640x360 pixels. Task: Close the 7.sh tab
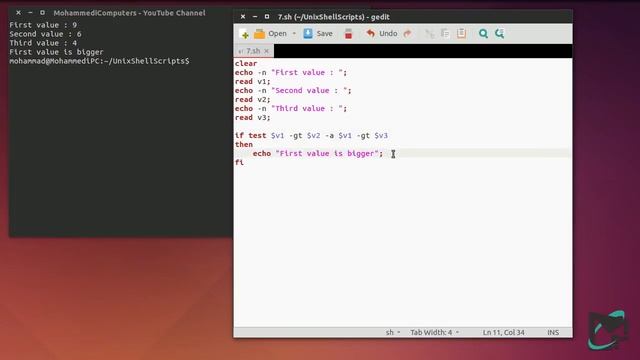coord(267,51)
